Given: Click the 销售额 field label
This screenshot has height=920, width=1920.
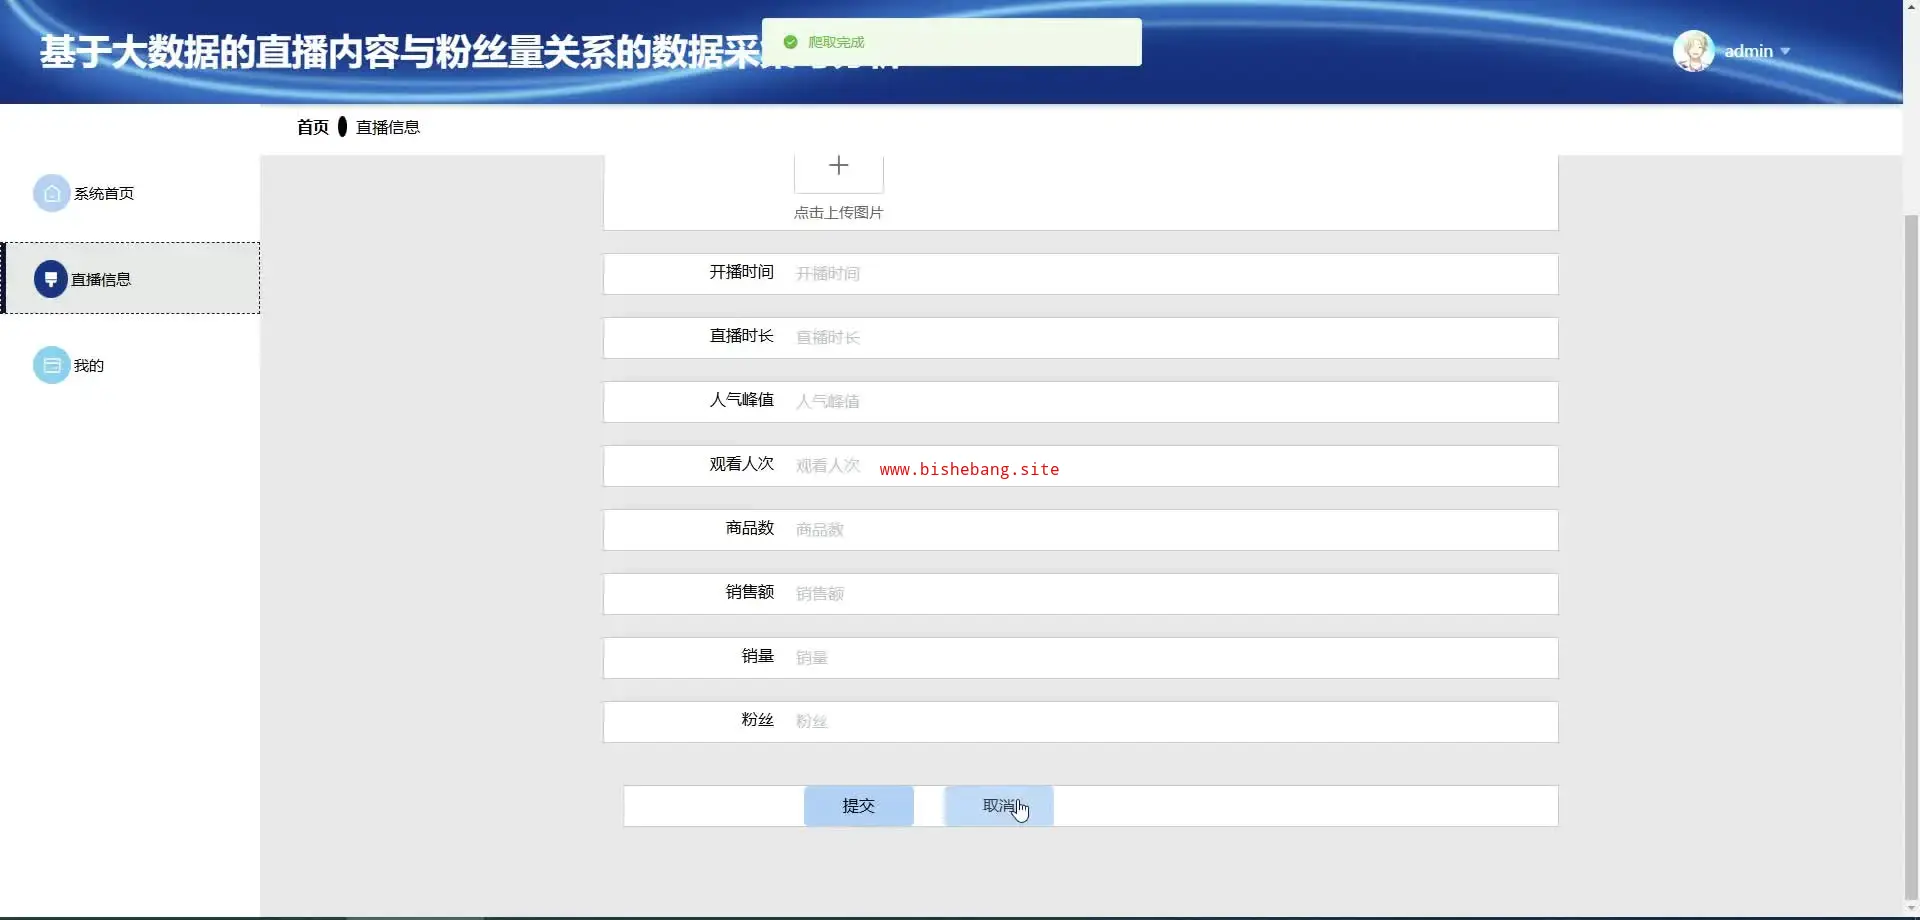Looking at the screenshot, I should pos(750,592).
